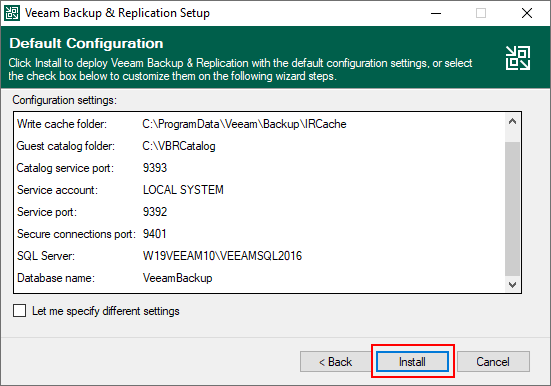Minimize the Veeam setup window

pyautogui.click(x=436, y=13)
